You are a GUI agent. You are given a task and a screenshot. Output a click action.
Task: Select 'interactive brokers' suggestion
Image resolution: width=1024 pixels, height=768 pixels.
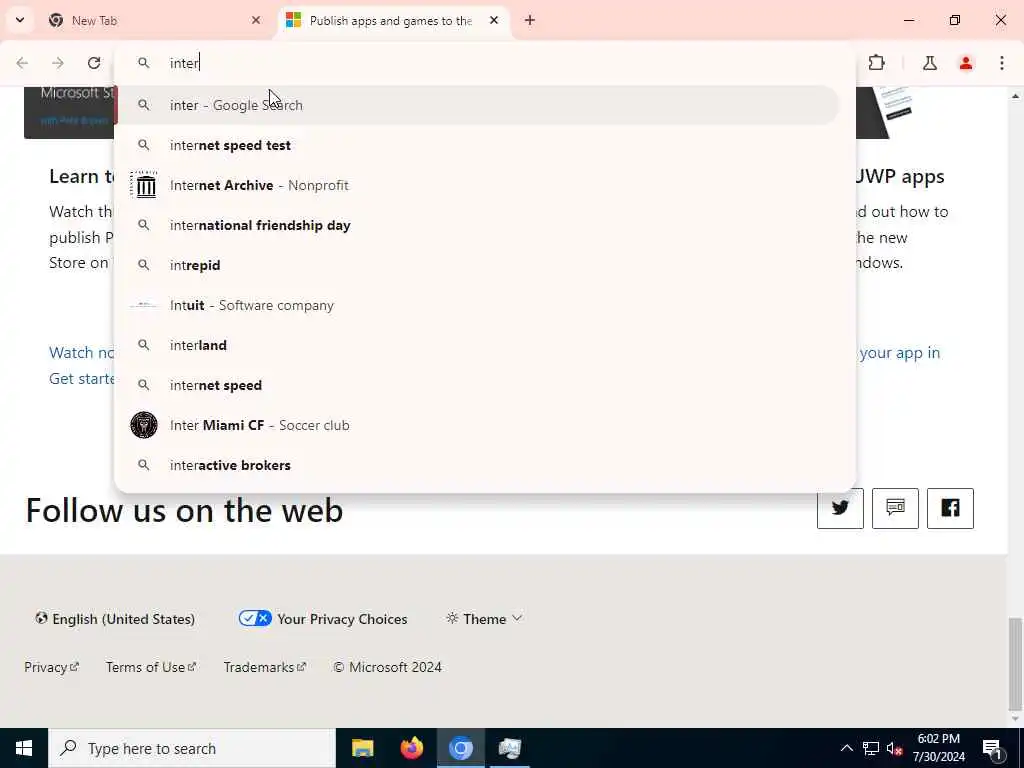coord(479,465)
